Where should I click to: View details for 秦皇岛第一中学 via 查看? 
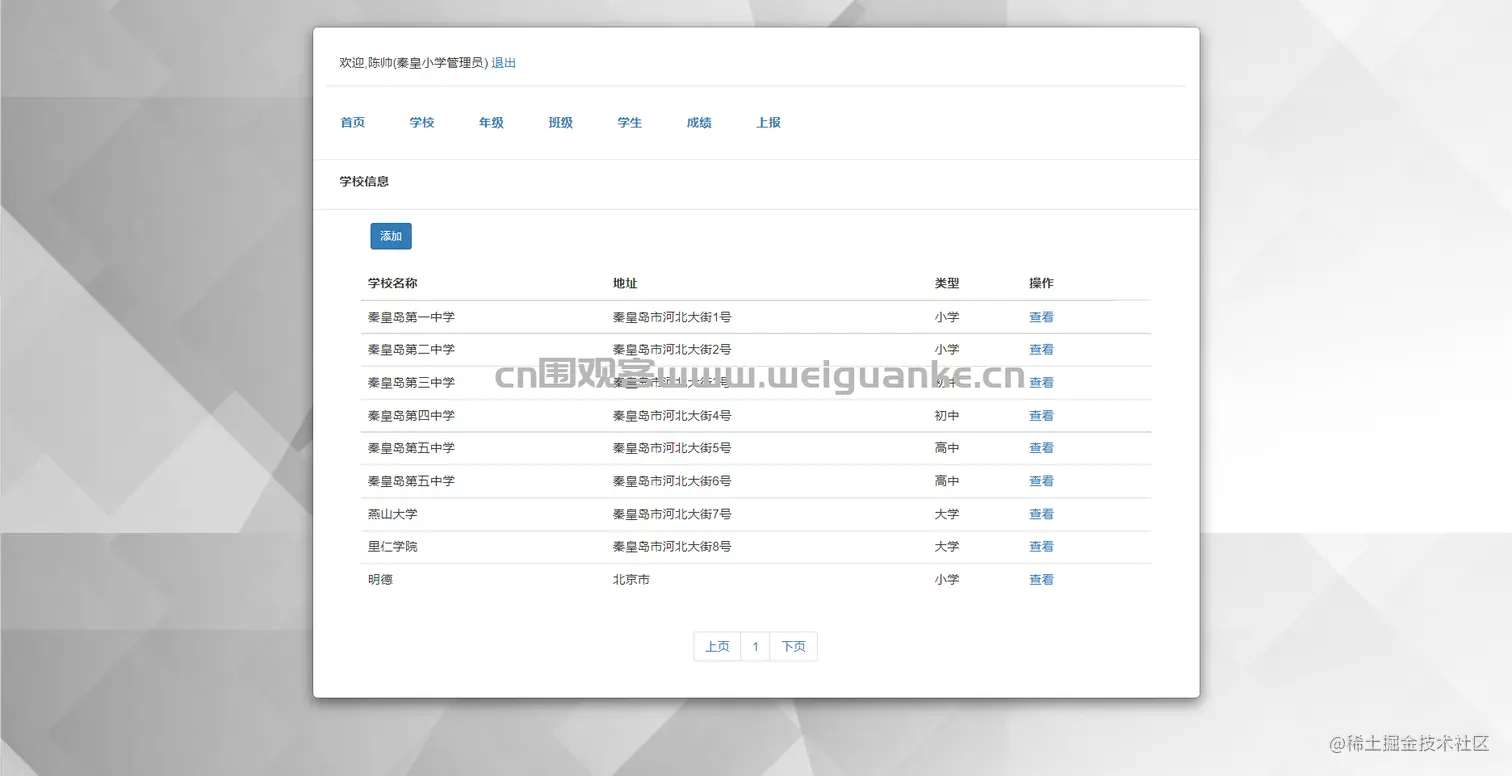click(1041, 317)
